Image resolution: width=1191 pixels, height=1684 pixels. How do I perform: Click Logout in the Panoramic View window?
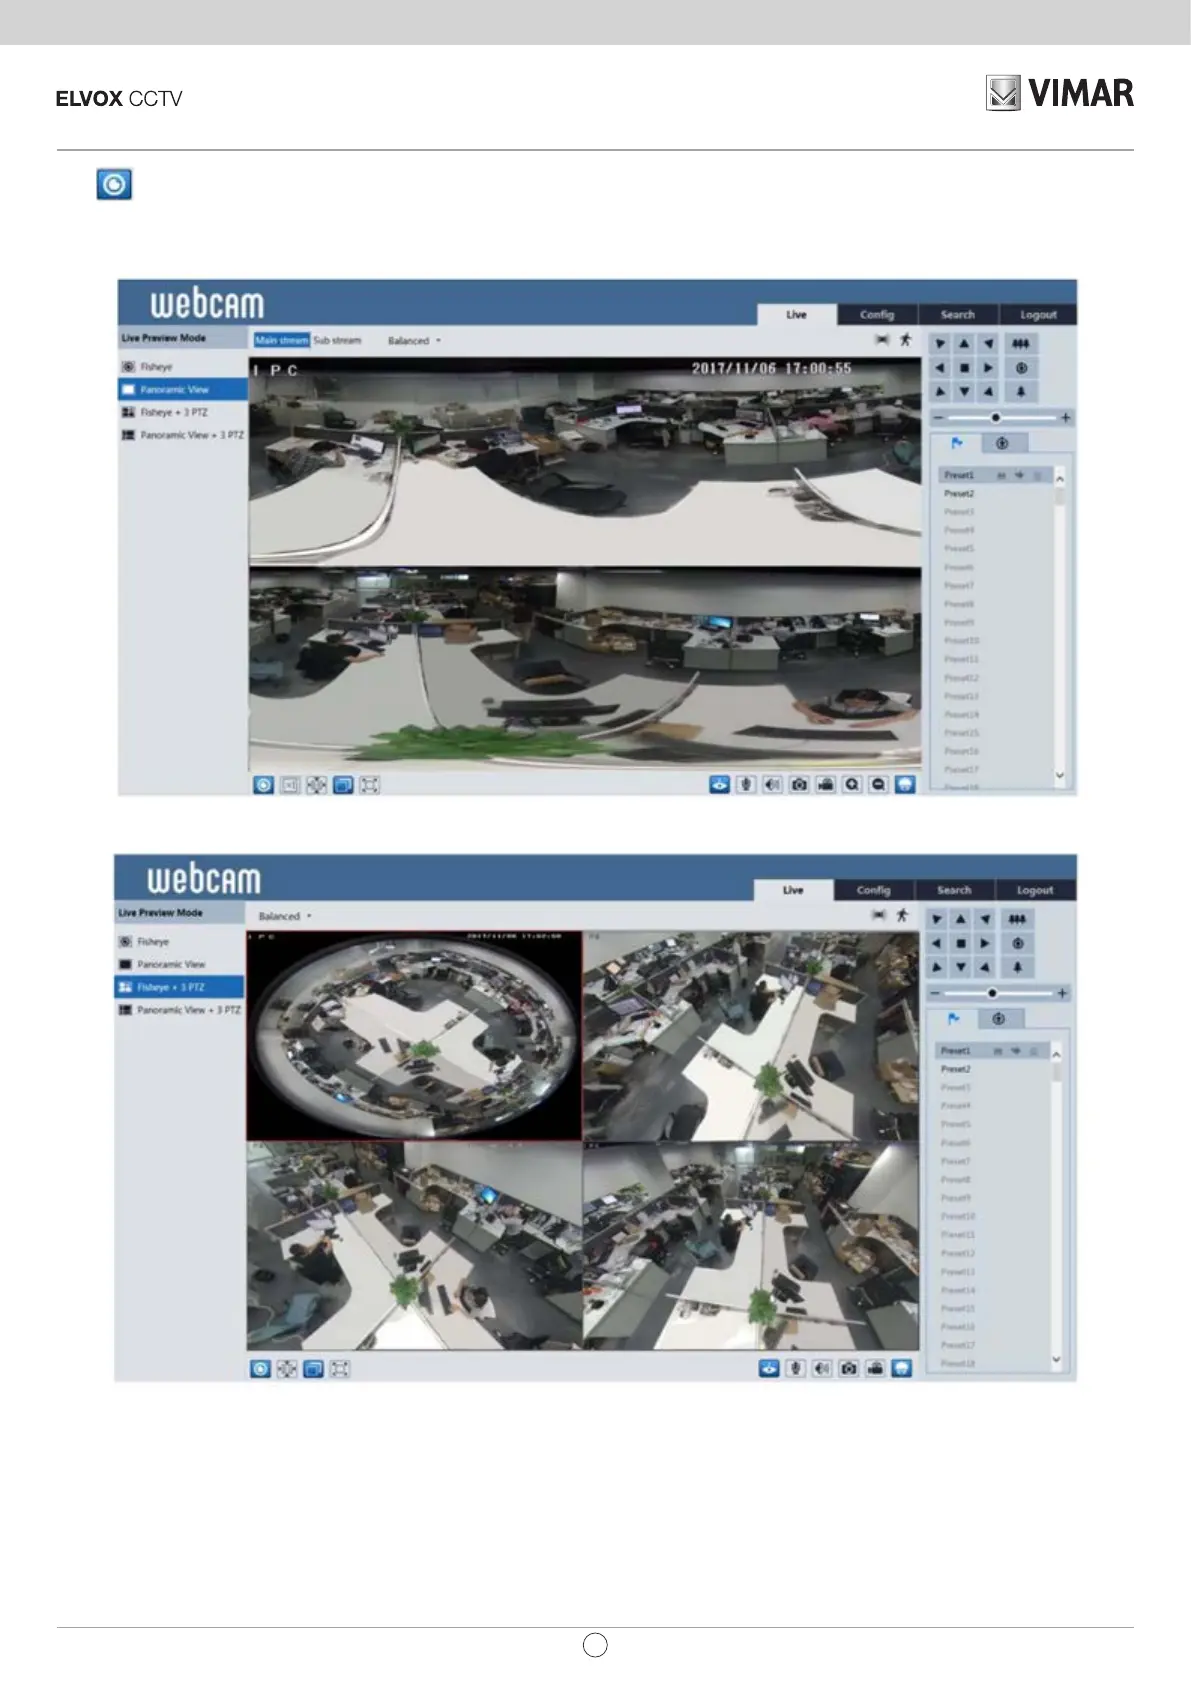1038,314
